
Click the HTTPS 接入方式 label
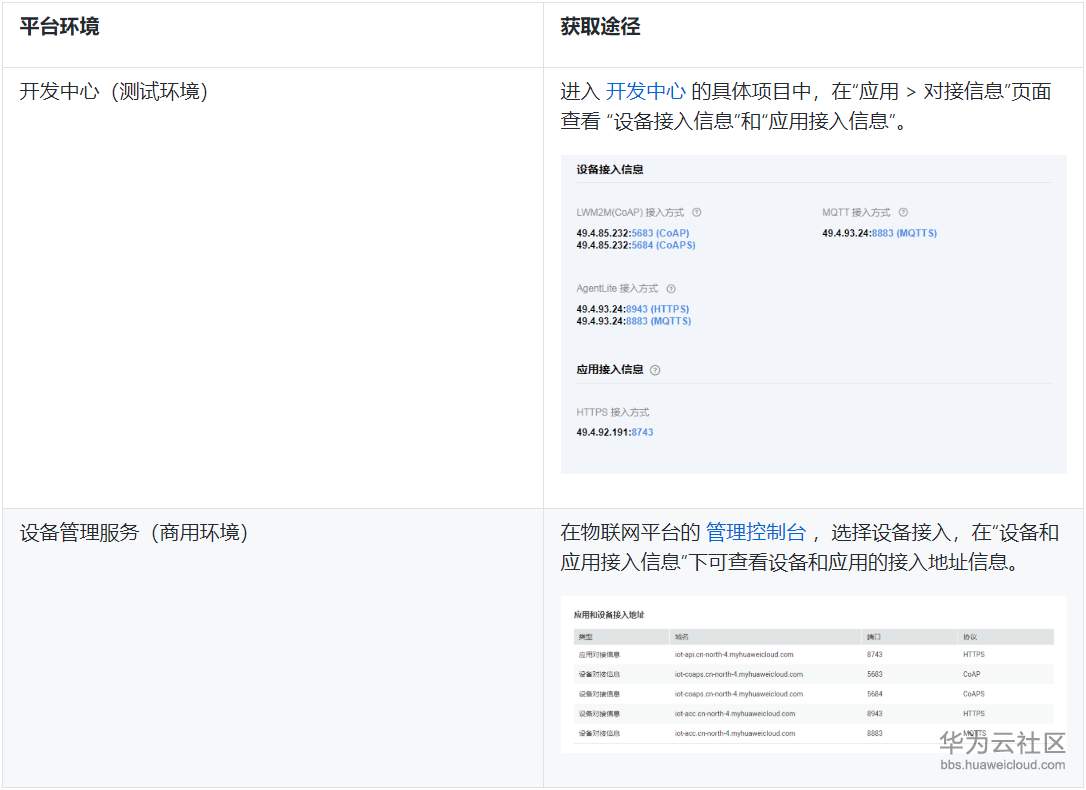pos(613,413)
